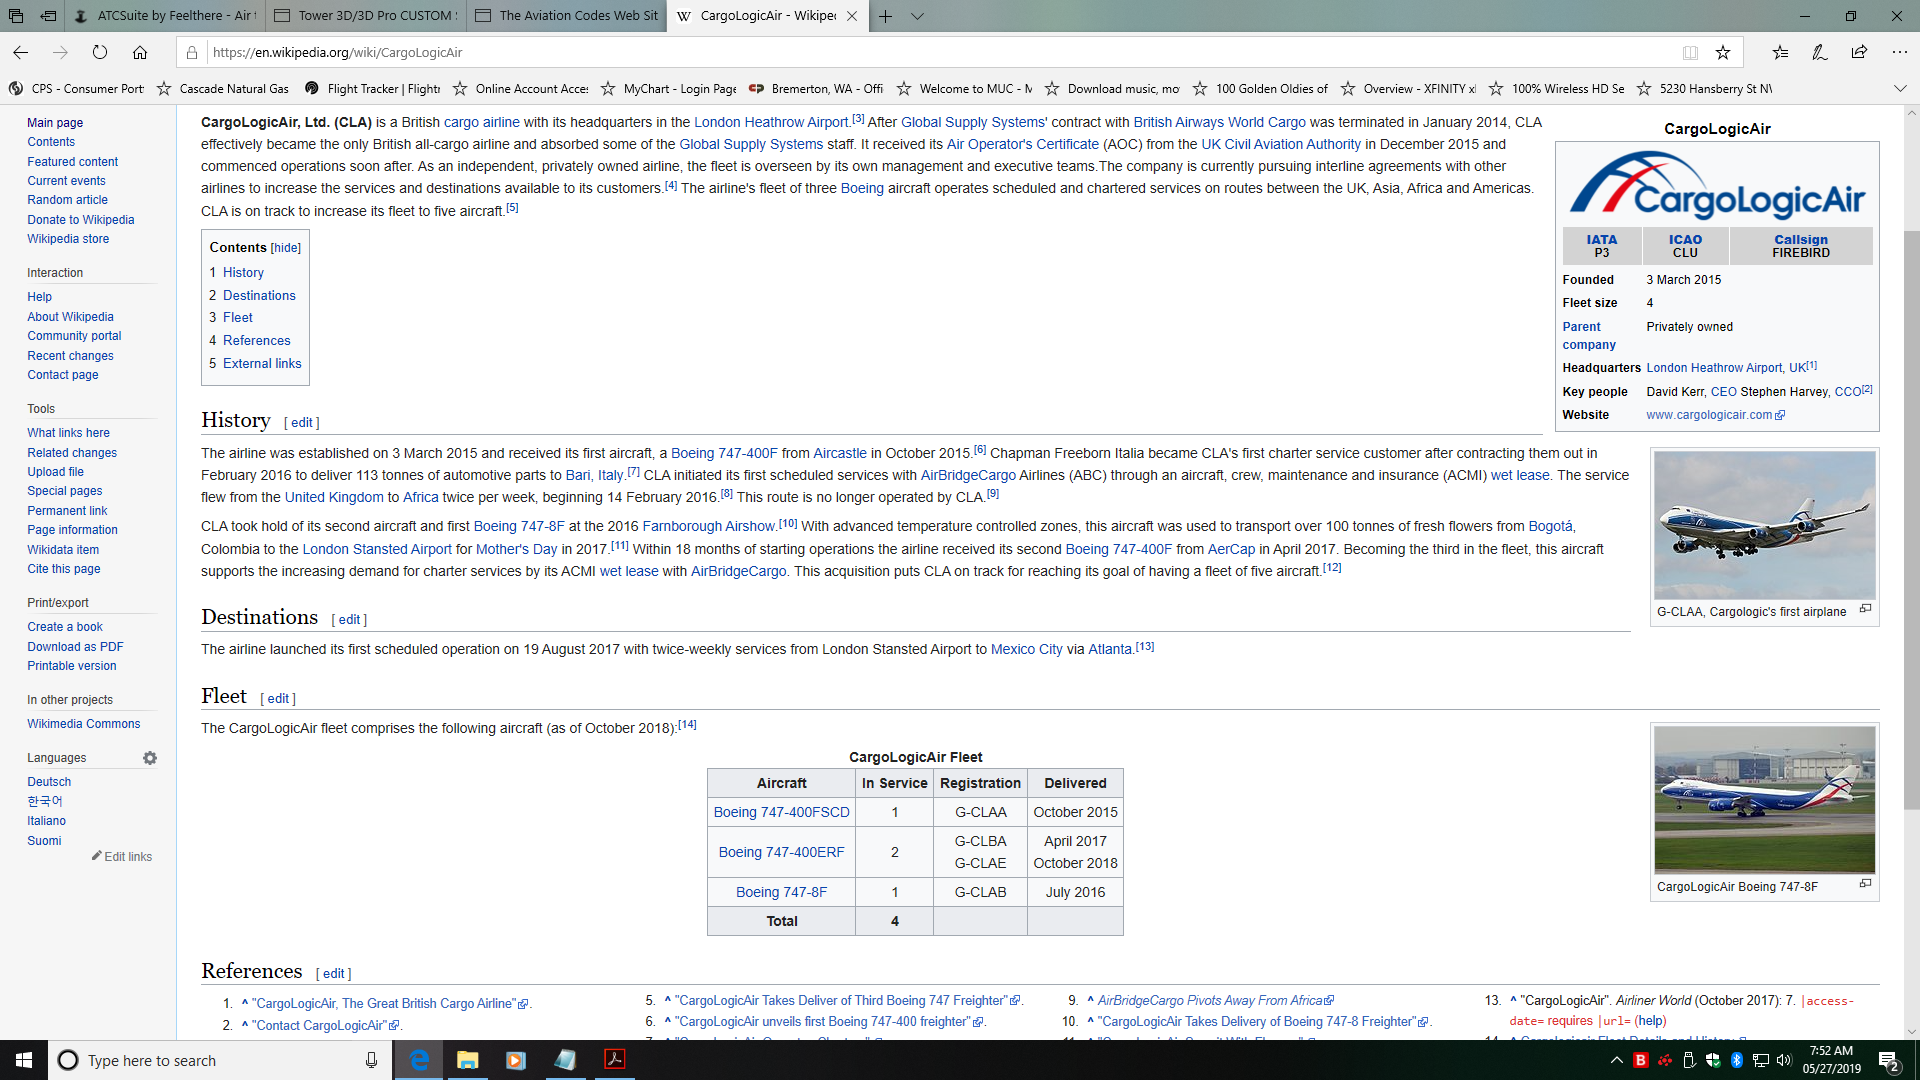Open Boeing 747-400FSCD fleet link
Image resolution: width=1920 pixels, height=1080 pixels.
coord(781,812)
